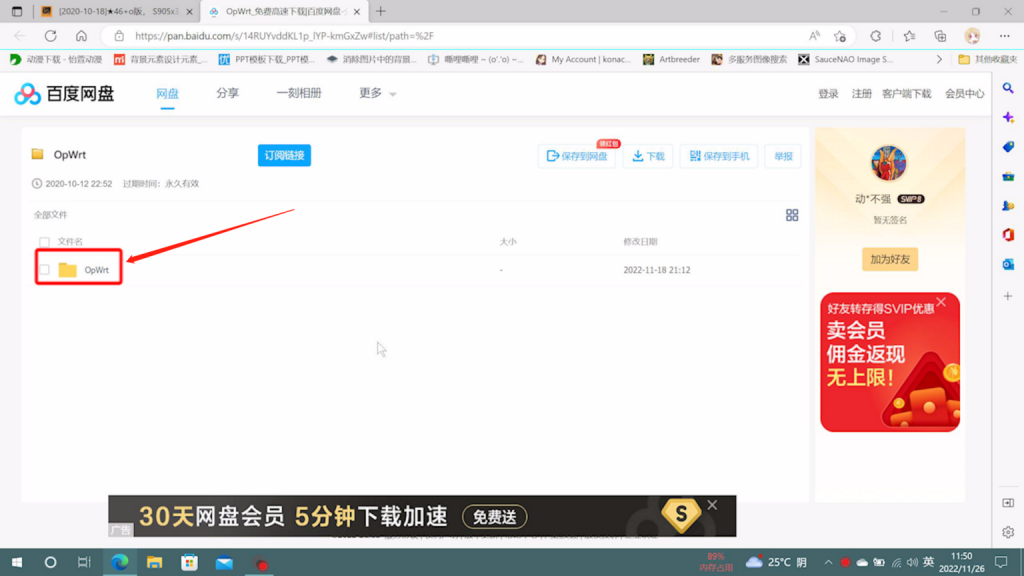Open Microsoft Store from taskbar

(x=189, y=562)
